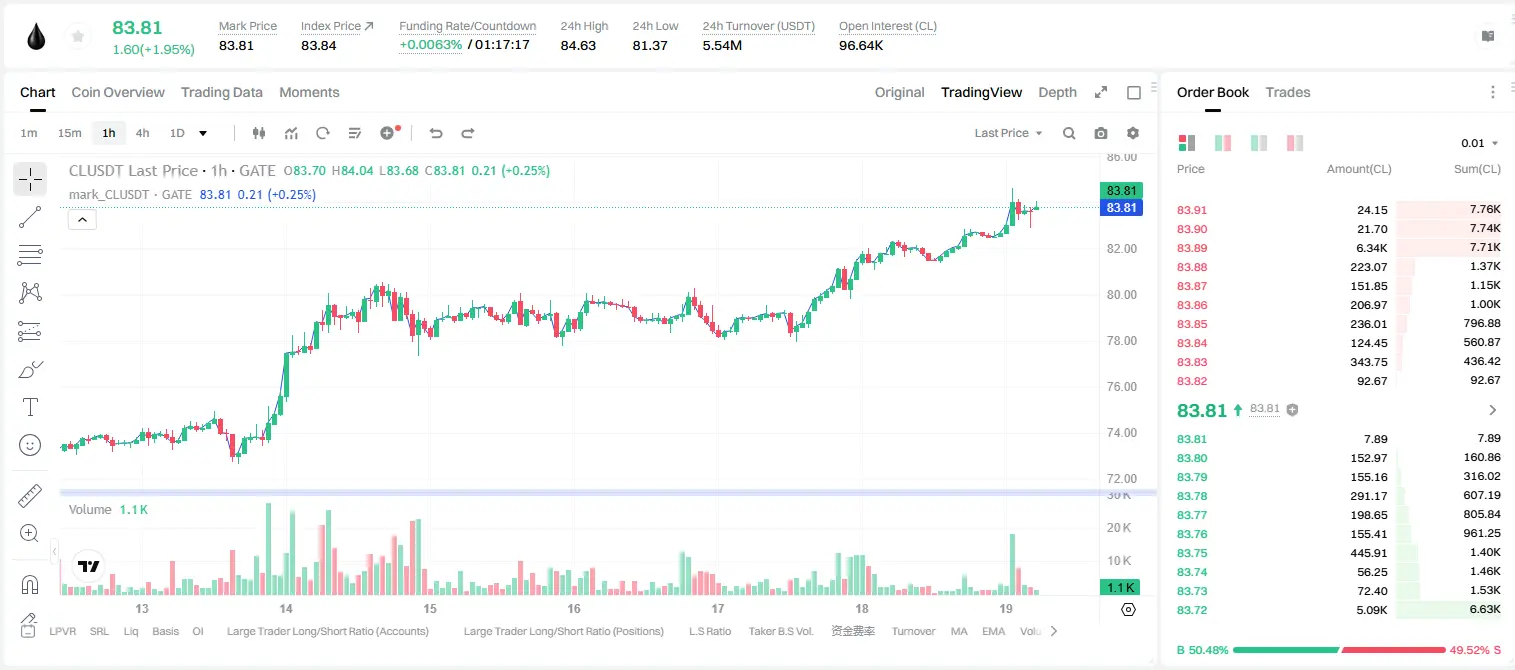
Task: Collapse the chart legend with arrow
Action: (82, 220)
